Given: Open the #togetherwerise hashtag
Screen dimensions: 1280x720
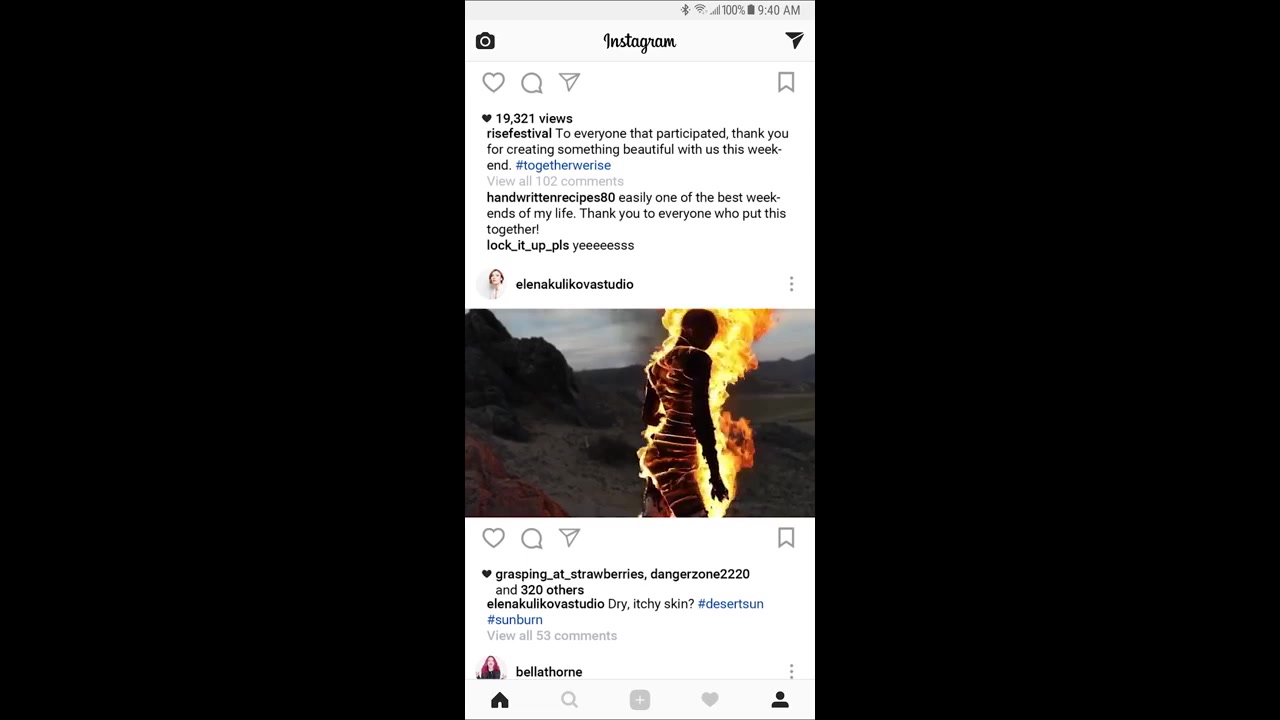Looking at the screenshot, I should coord(563,165).
